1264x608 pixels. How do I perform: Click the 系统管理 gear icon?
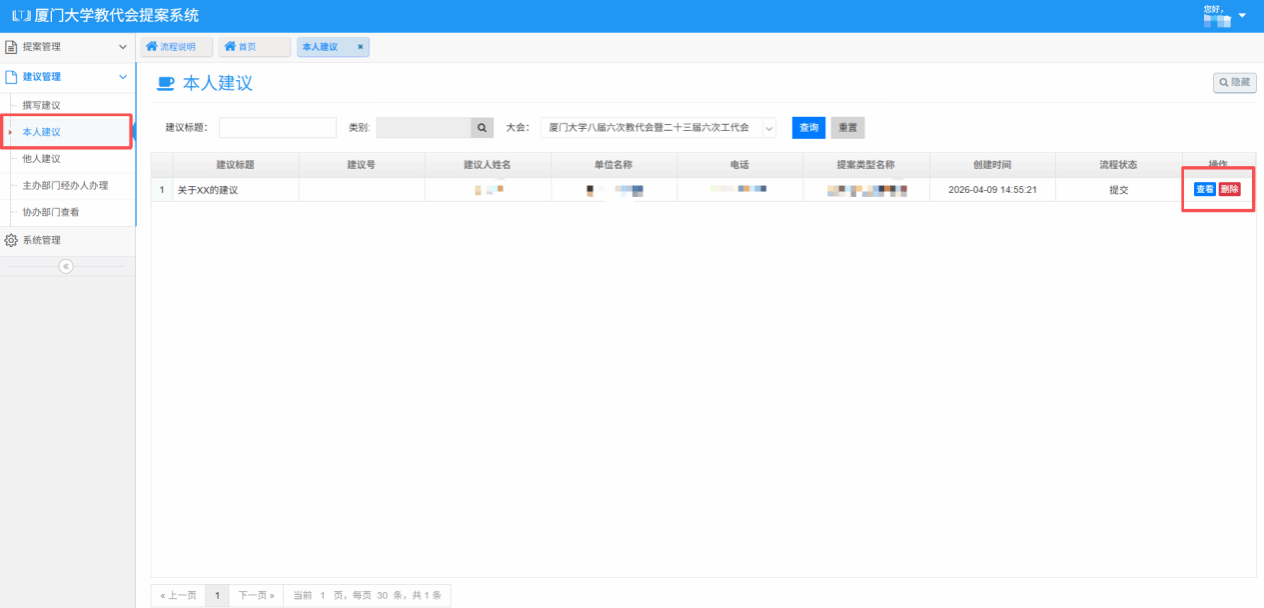coord(11,240)
